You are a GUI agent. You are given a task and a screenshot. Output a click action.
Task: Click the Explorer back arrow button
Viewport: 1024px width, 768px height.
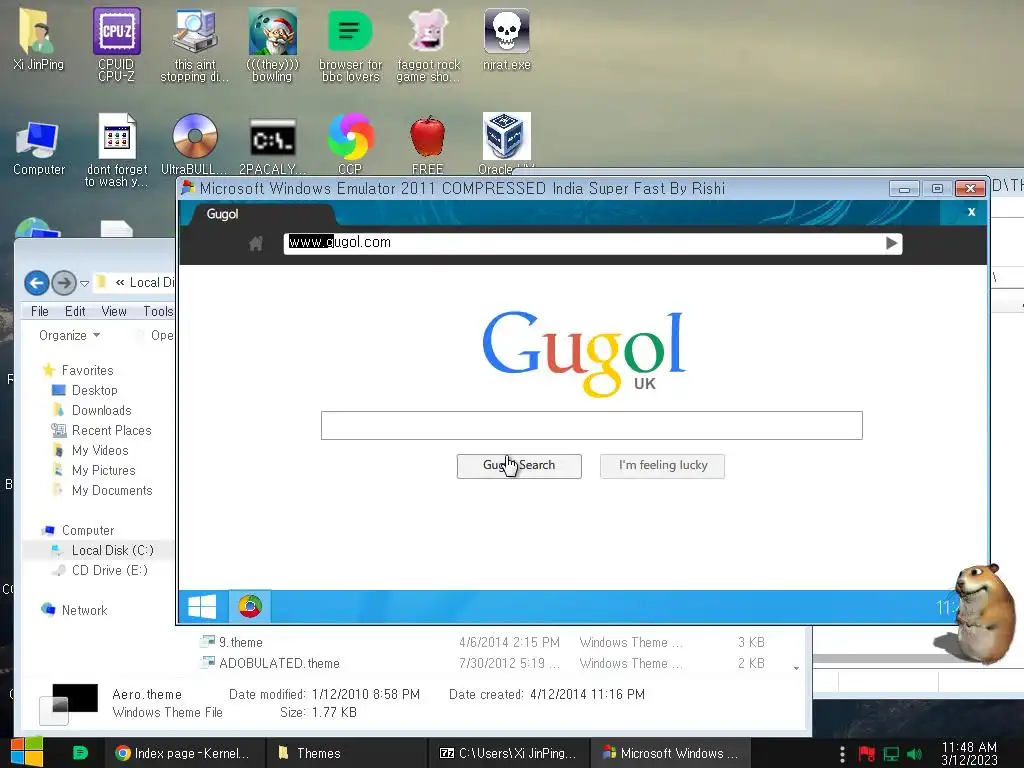pyautogui.click(x=37, y=283)
